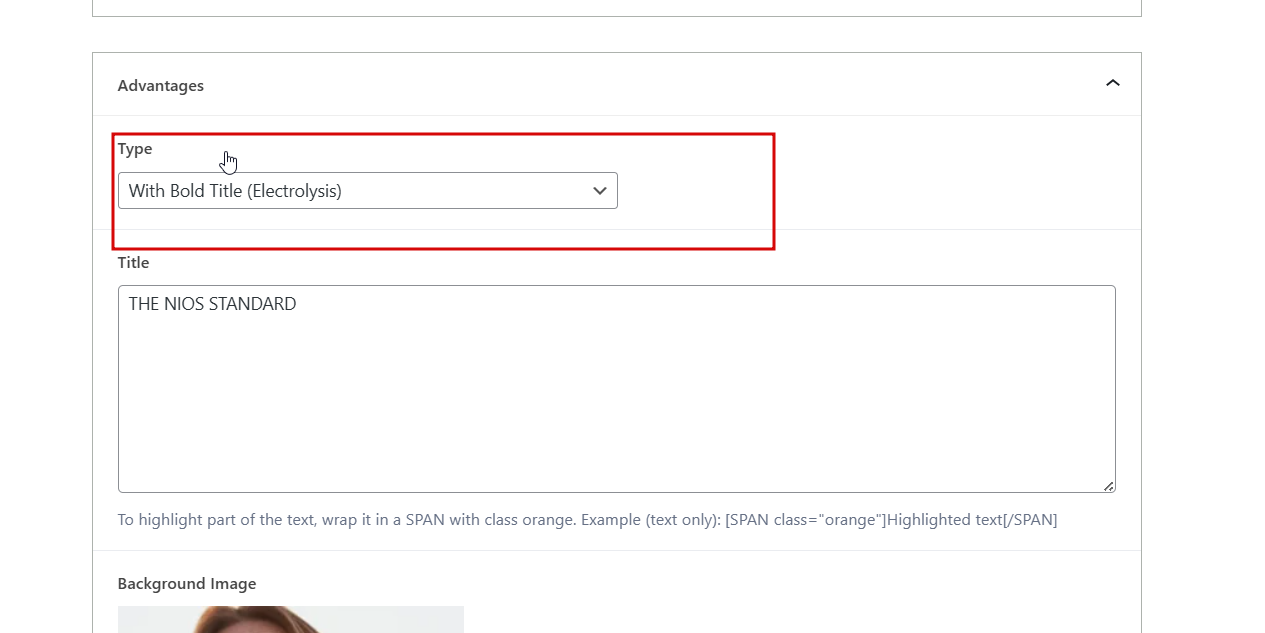Click the panel above the Advantages section
The image size is (1265, 633).
[617, 8]
